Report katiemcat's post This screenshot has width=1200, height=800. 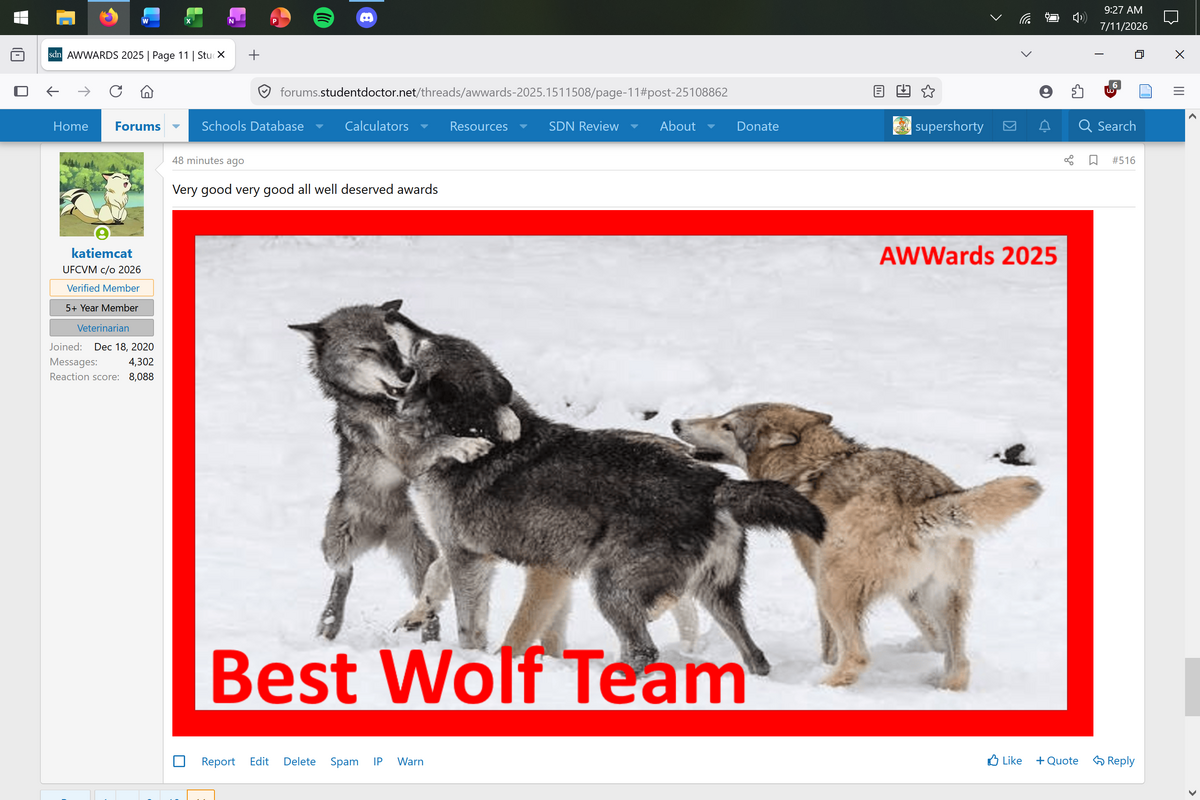point(218,761)
